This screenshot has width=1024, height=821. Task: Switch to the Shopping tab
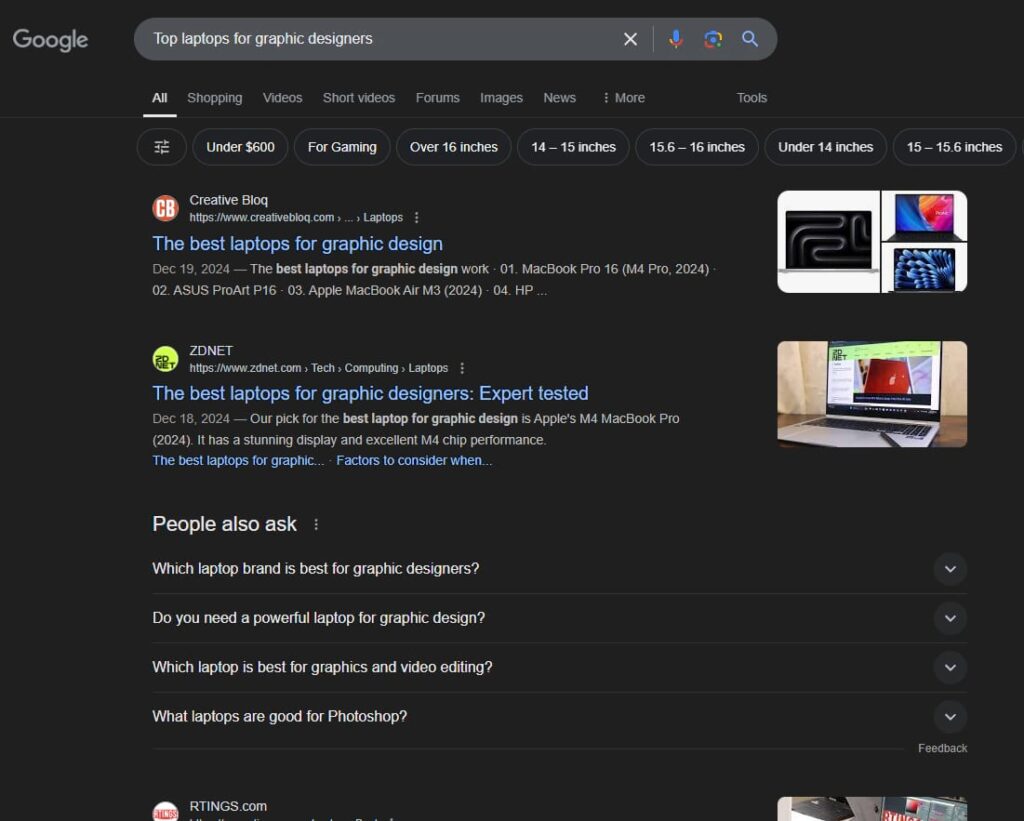click(x=215, y=98)
